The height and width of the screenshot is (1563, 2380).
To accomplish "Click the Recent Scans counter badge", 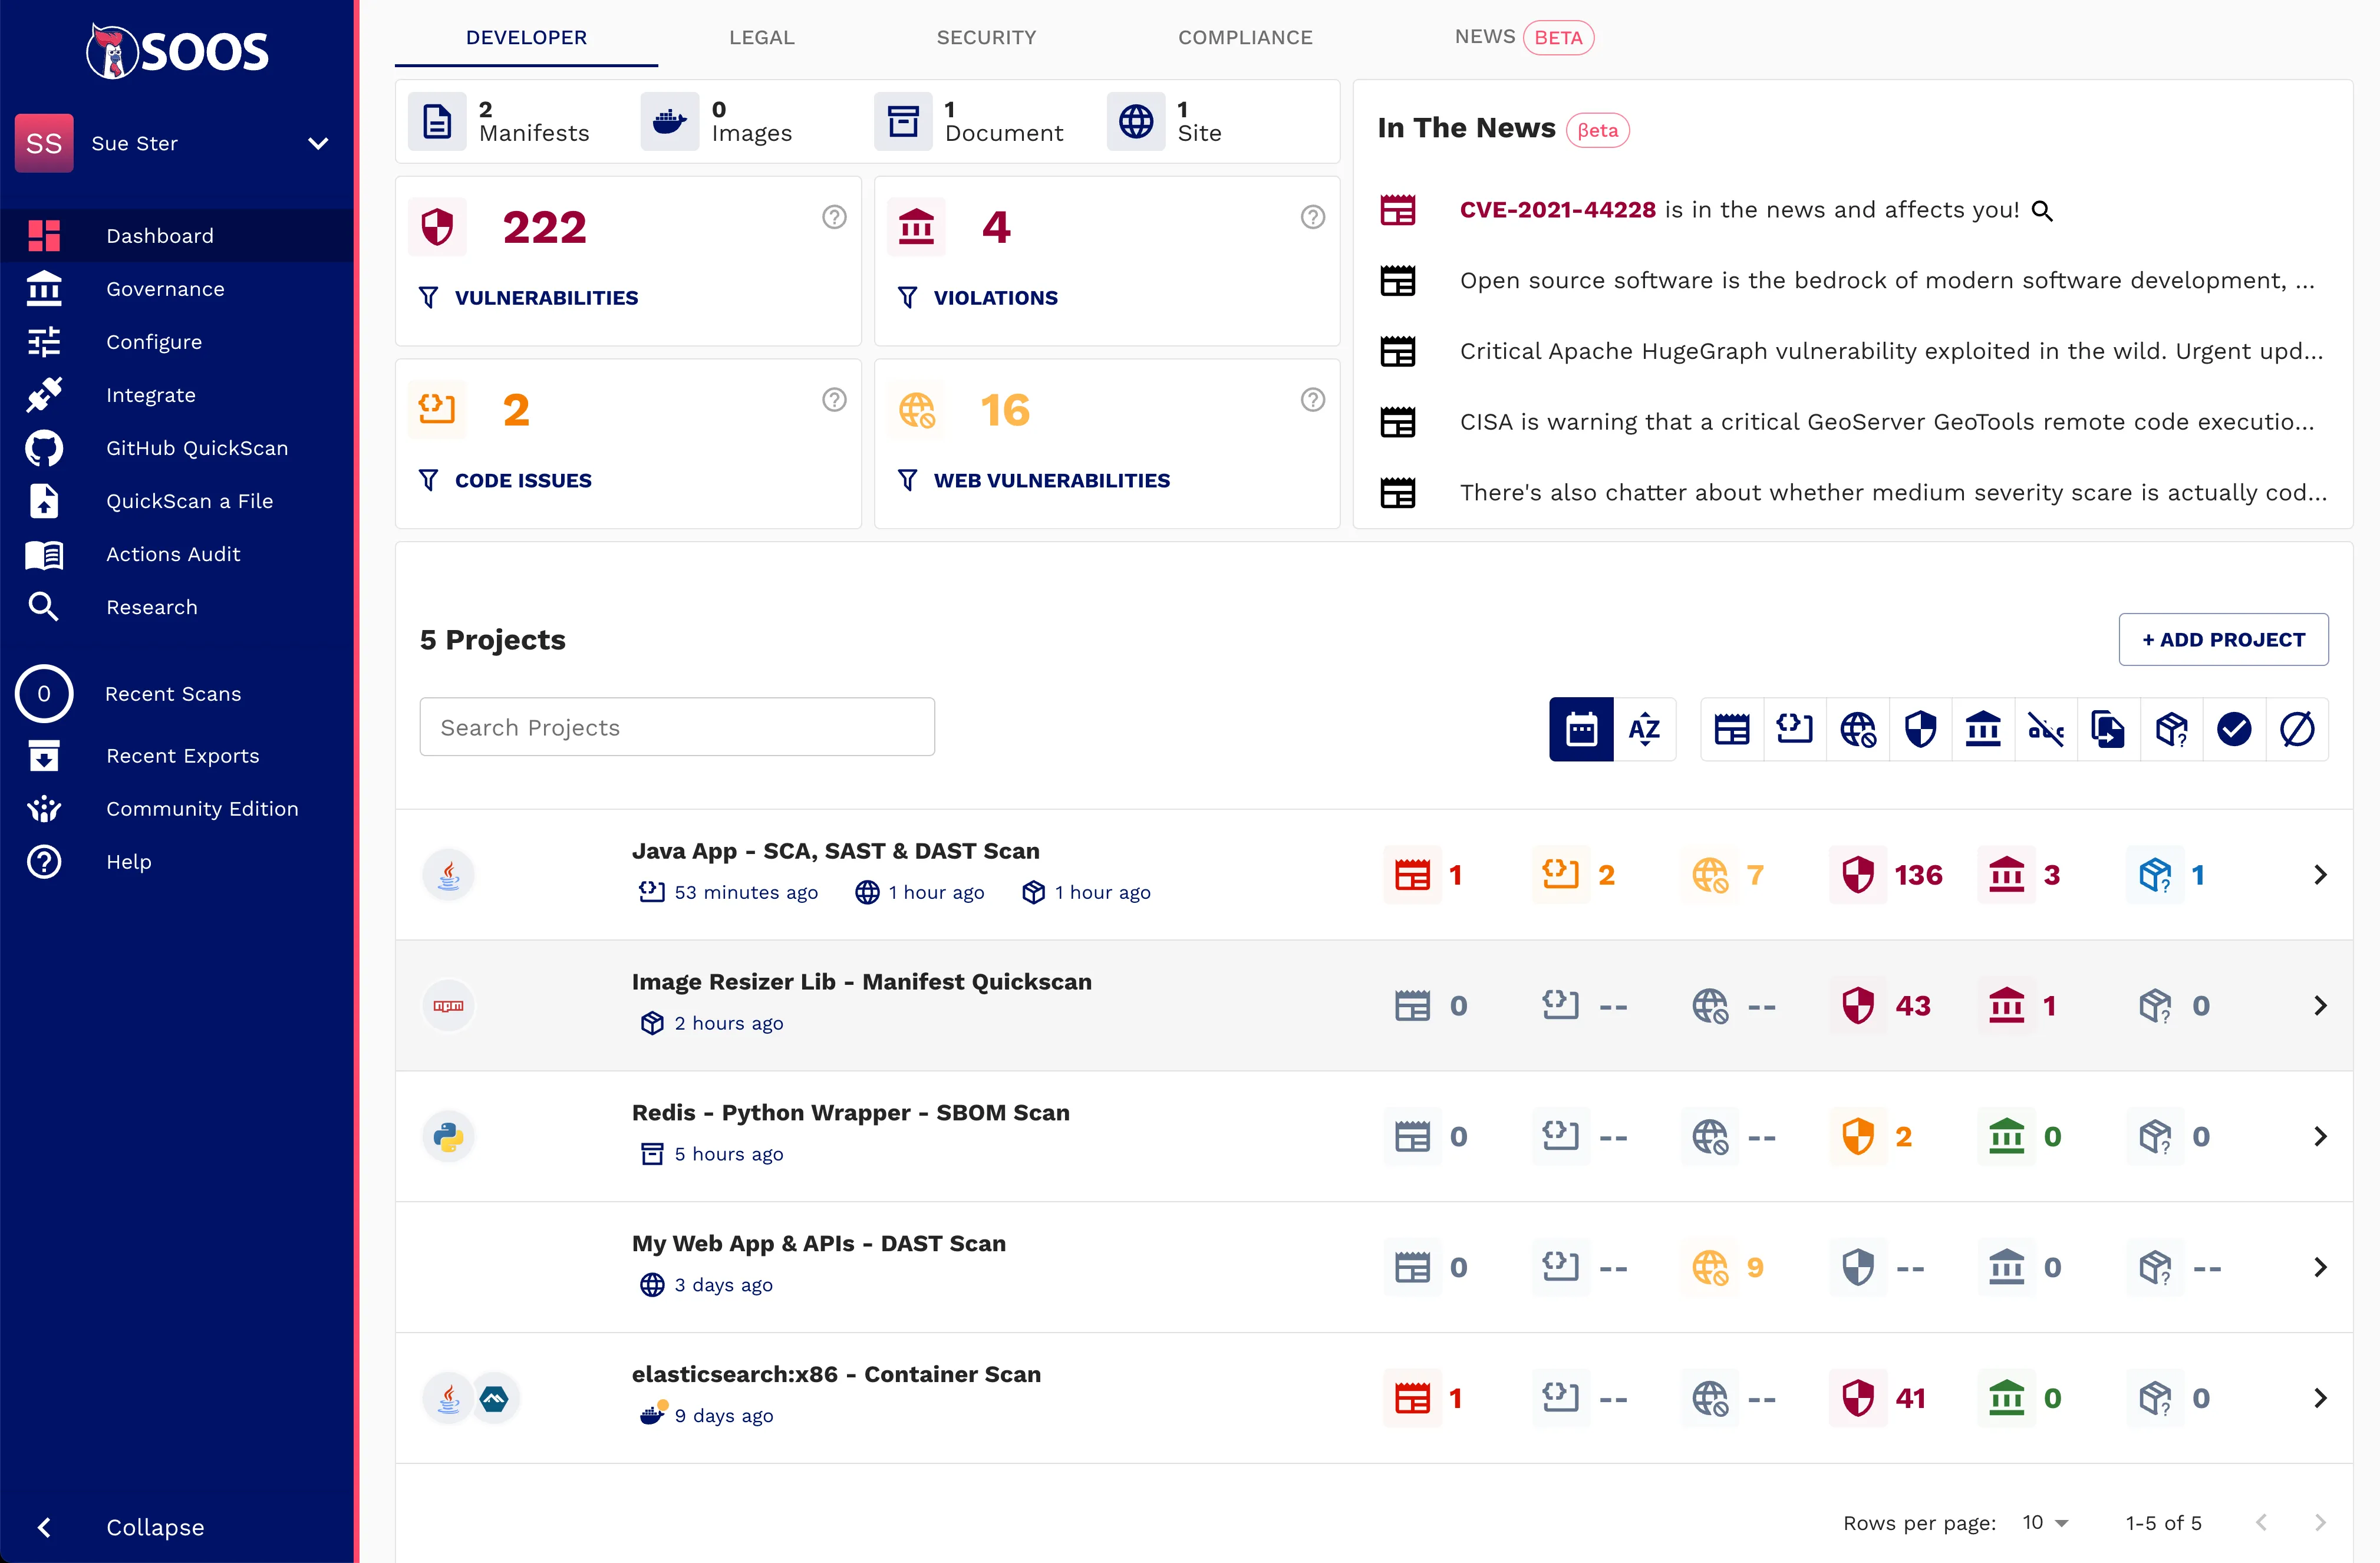I will click(x=44, y=693).
